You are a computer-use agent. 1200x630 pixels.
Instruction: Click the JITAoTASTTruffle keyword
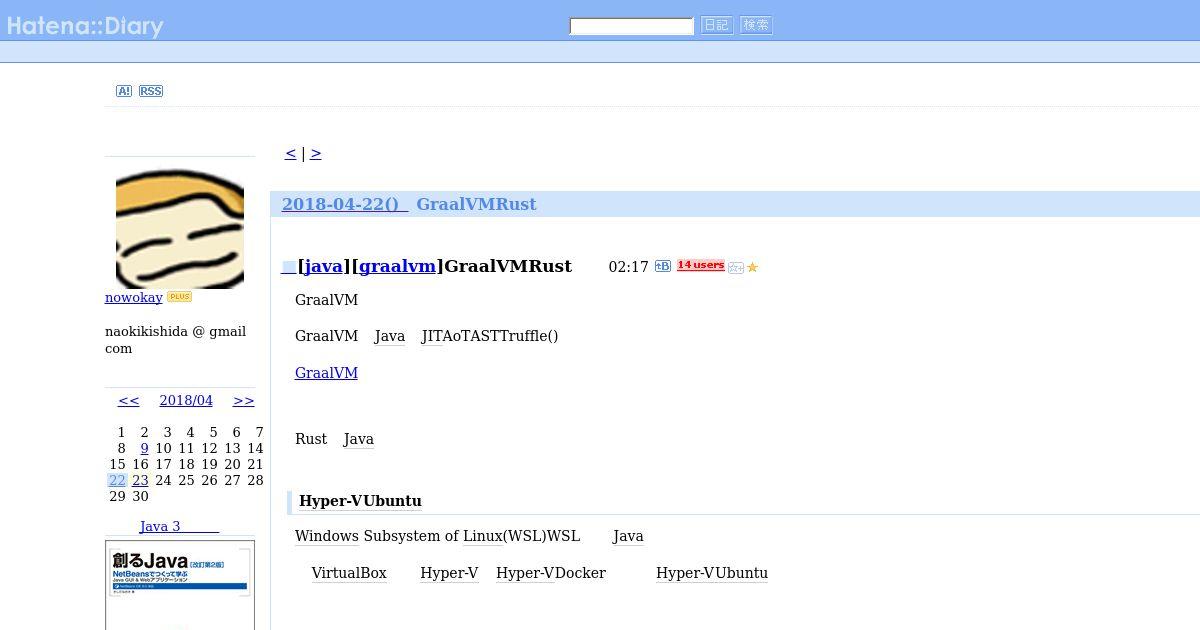coord(490,336)
